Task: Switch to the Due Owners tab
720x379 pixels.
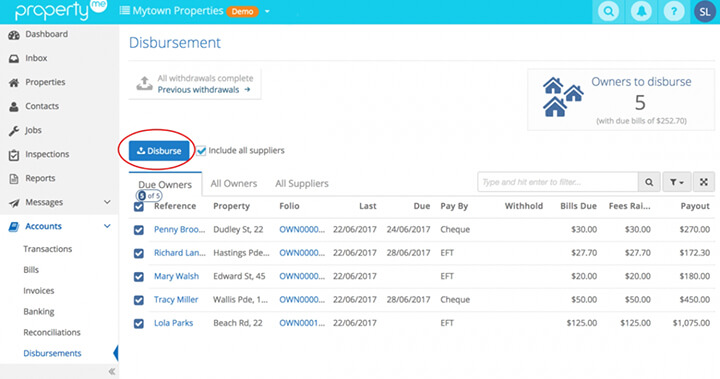Action: pyautogui.click(x=165, y=184)
